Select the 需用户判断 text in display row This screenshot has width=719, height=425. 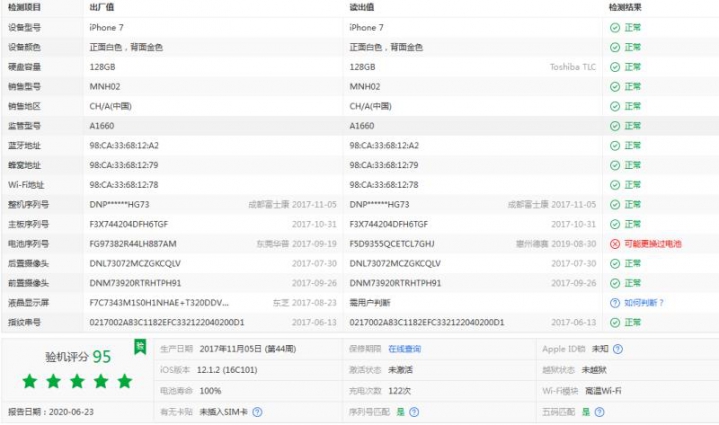pyautogui.click(x=370, y=303)
